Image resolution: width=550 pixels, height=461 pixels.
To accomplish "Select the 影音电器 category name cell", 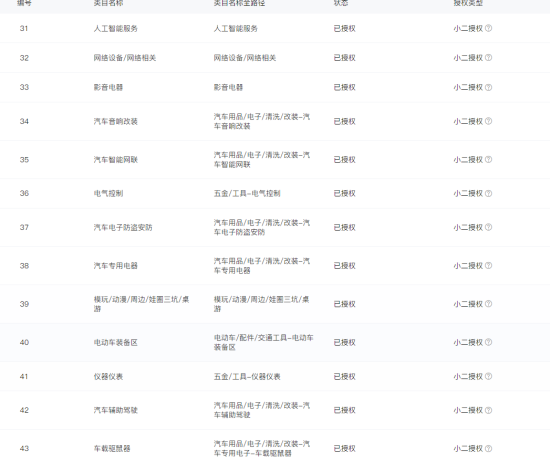I will click(x=108, y=87).
